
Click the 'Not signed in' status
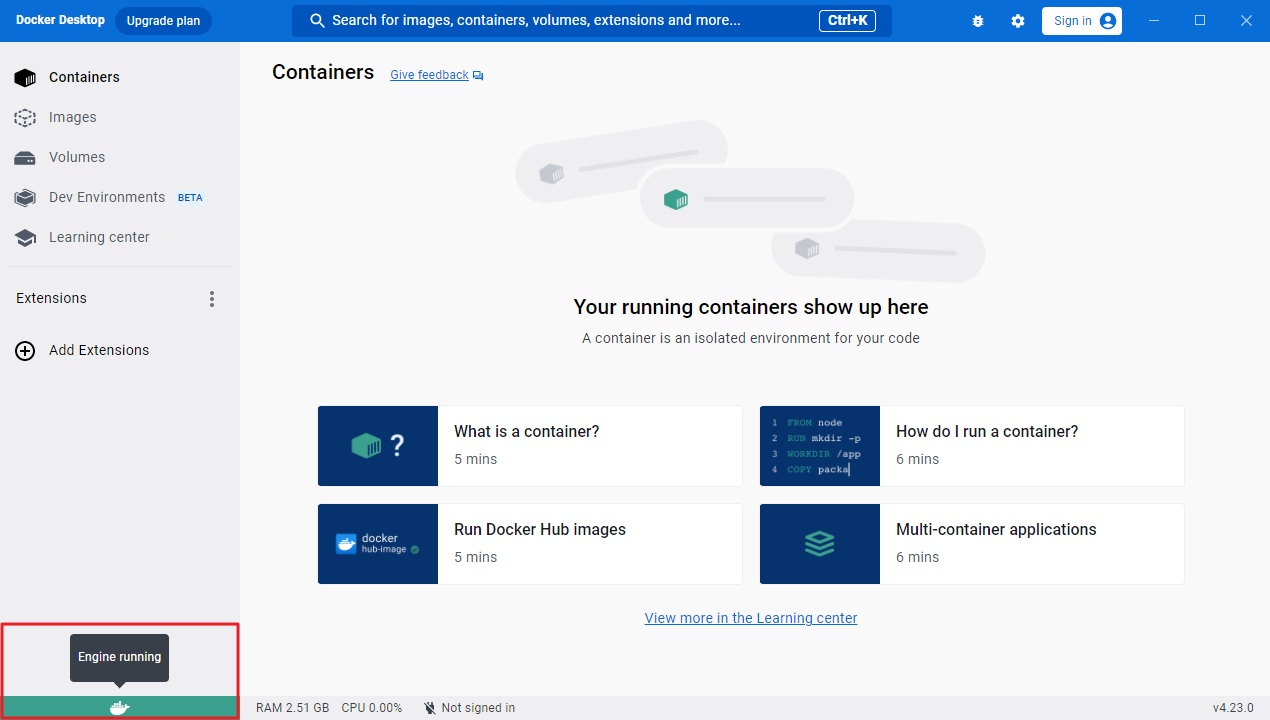(x=478, y=708)
